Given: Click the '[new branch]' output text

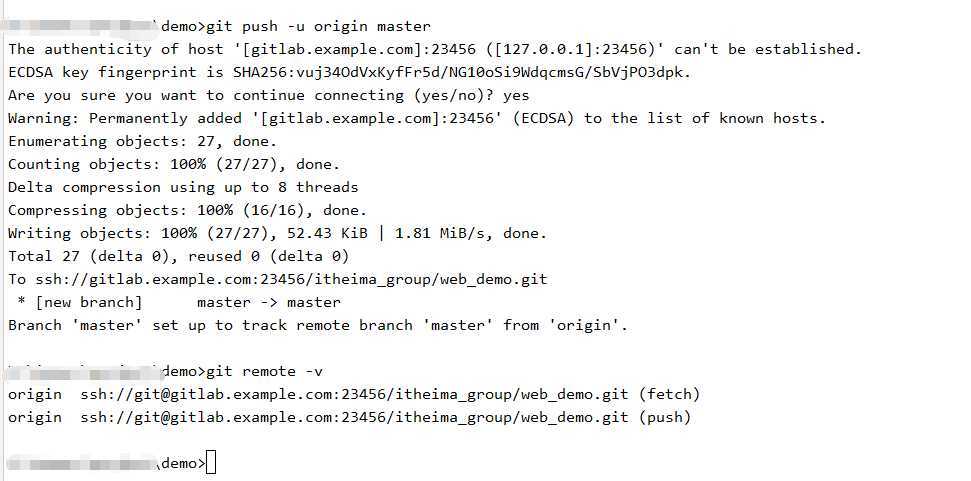Looking at the screenshot, I should (x=89, y=302).
